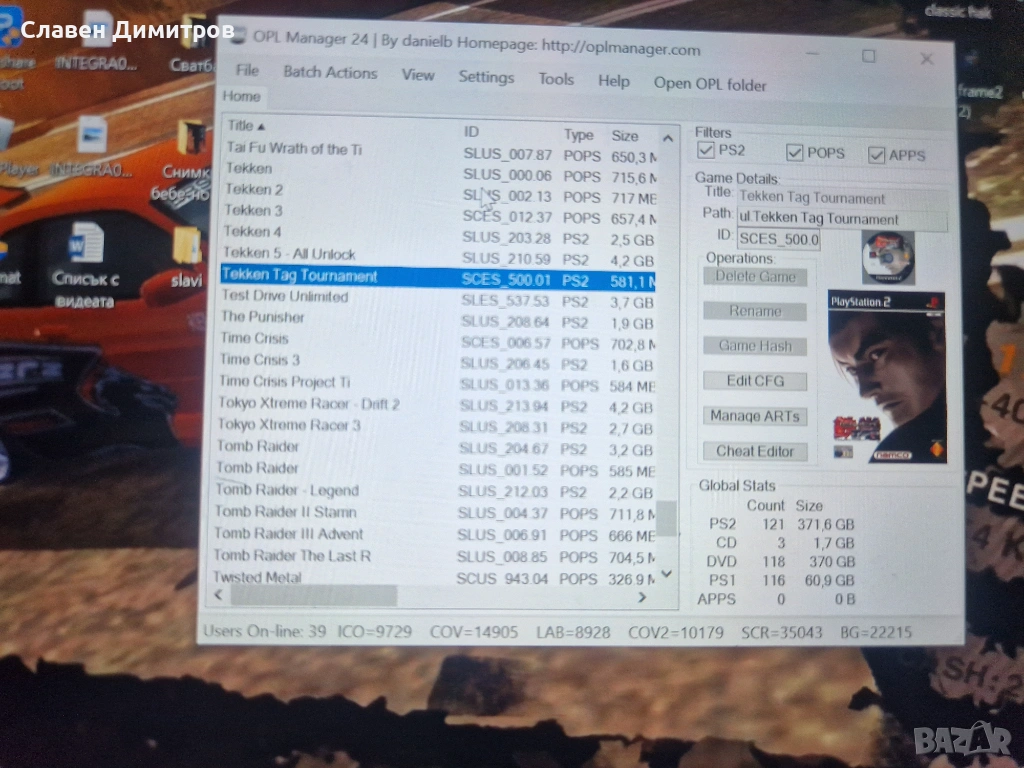Viewport: 1024px width, 768px height.
Task: Open the Batch Actions menu
Action: (330, 72)
